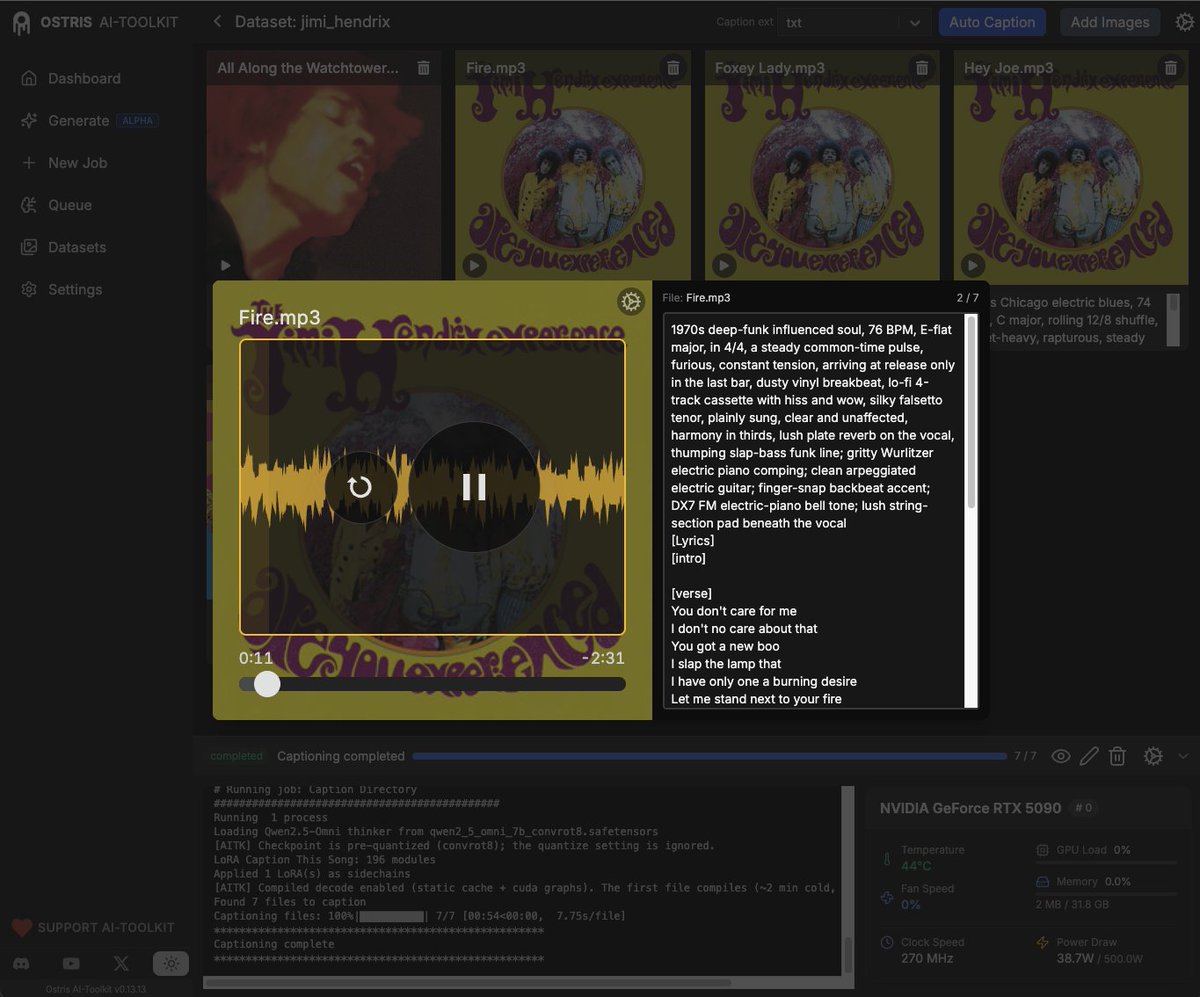1200x997 pixels.
Task: Play the All Along the Watchtower track
Action: click(x=225, y=265)
